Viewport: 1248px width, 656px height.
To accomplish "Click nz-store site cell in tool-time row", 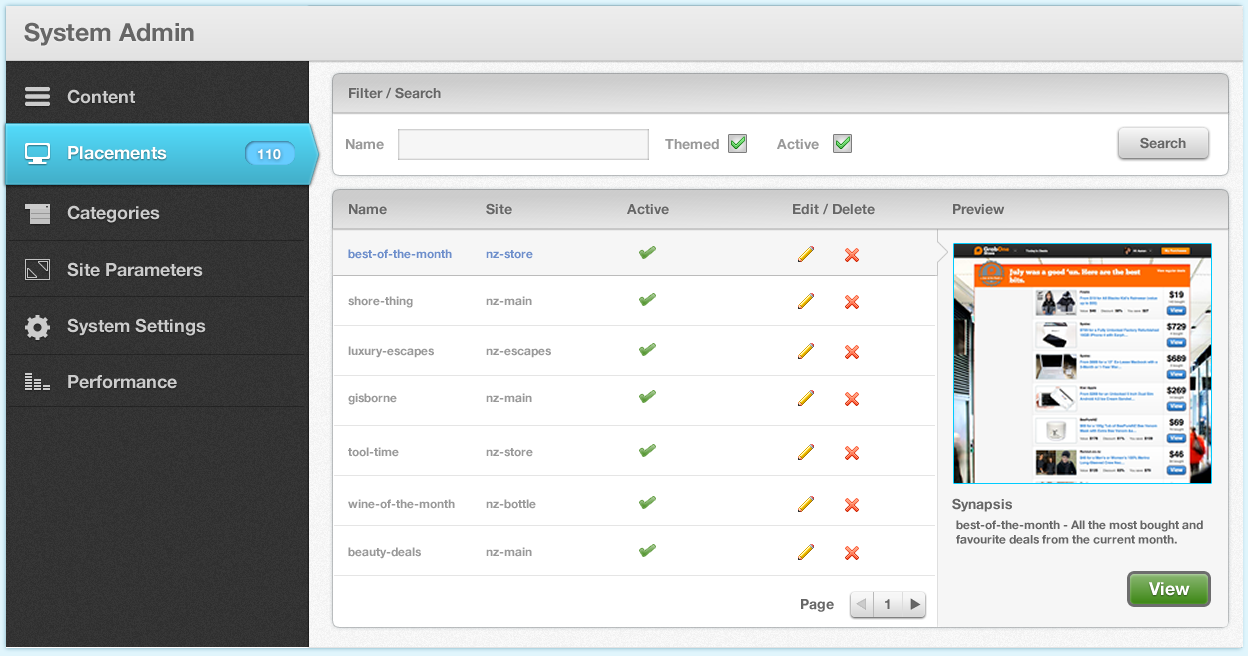I will pyautogui.click(x=509, y=452).
